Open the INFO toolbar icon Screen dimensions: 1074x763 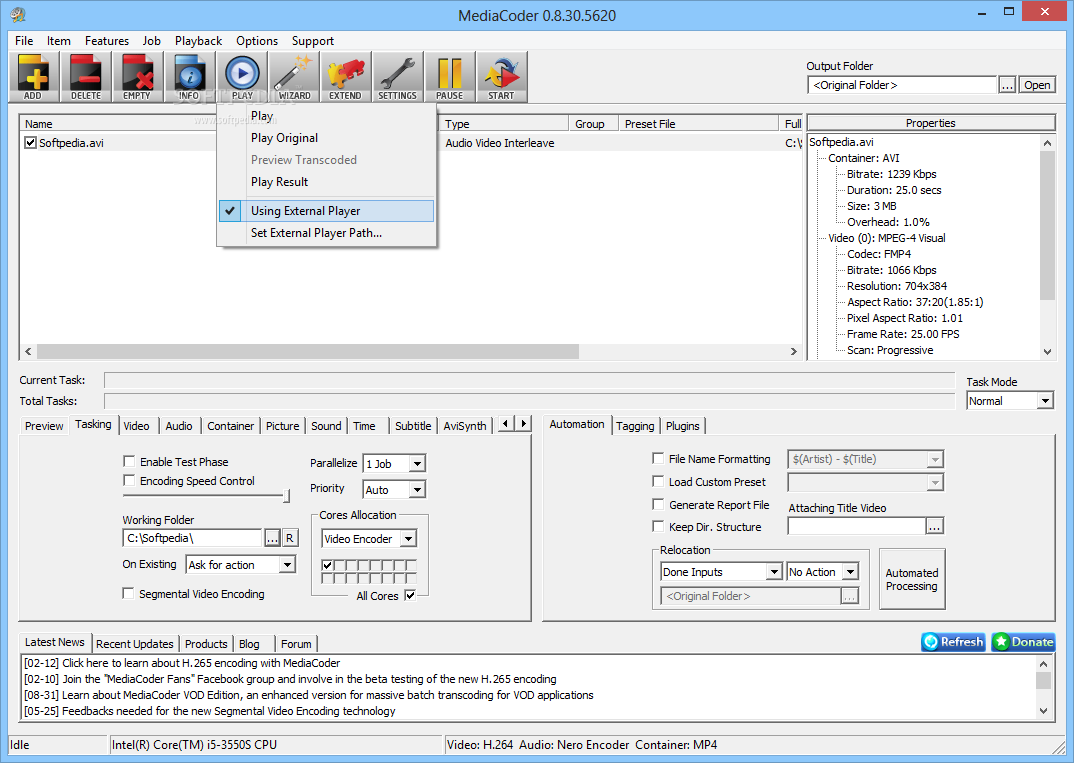(189, 77)
